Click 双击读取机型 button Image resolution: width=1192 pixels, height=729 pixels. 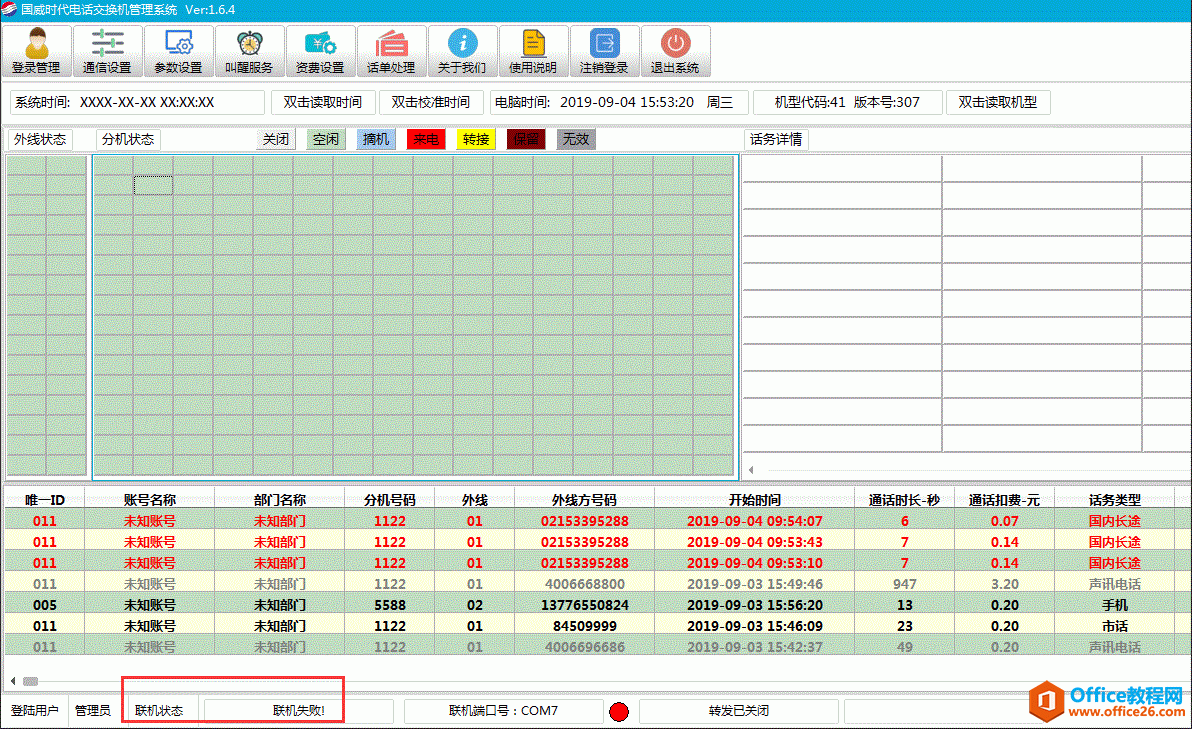[x=998, y=102]
